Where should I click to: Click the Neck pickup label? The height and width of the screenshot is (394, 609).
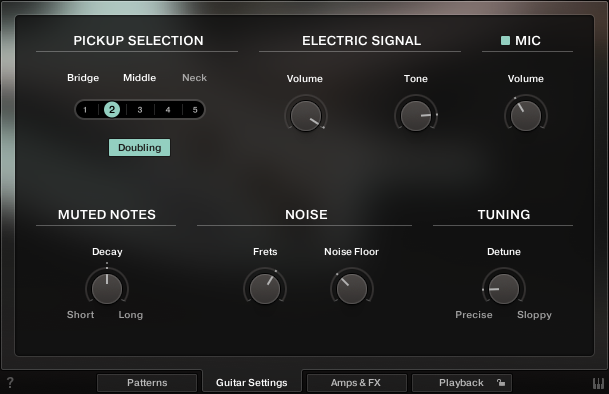195,78
